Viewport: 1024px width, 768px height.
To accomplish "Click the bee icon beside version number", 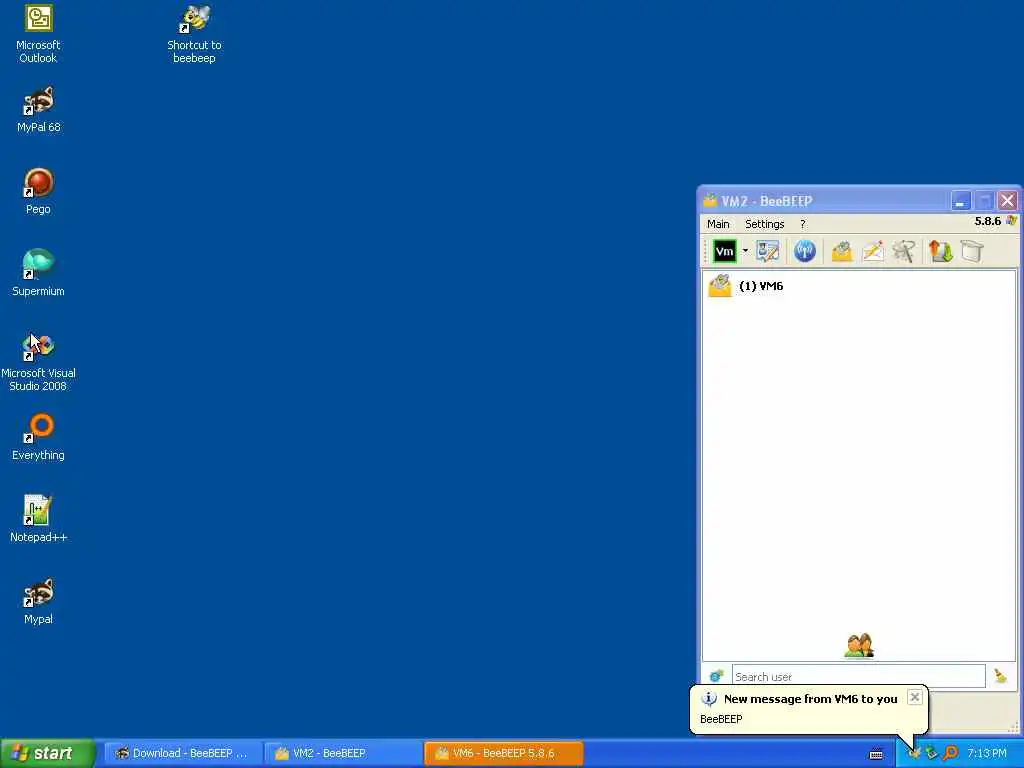I will (x=1012, y=221).
